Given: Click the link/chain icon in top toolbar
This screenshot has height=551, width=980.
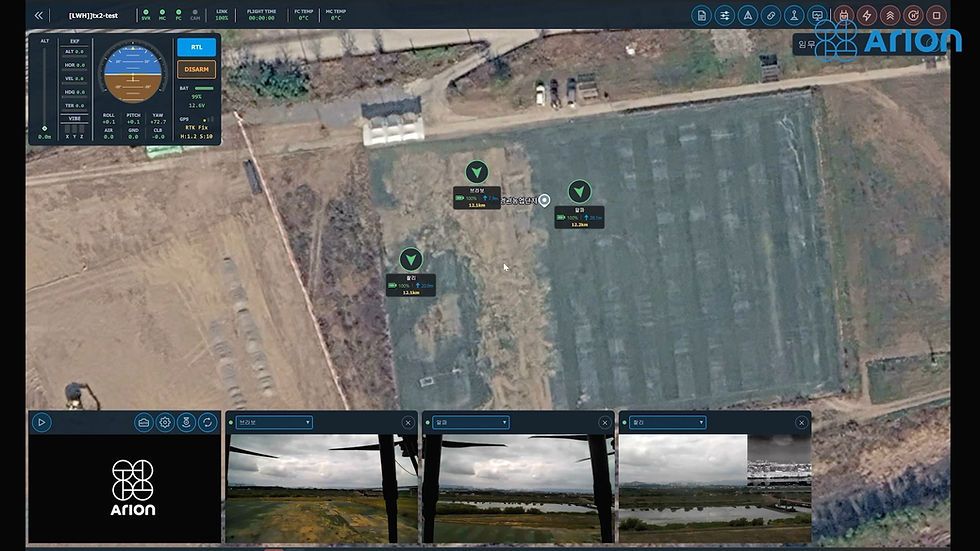Looking at the screenshot, I should (771, 16).
